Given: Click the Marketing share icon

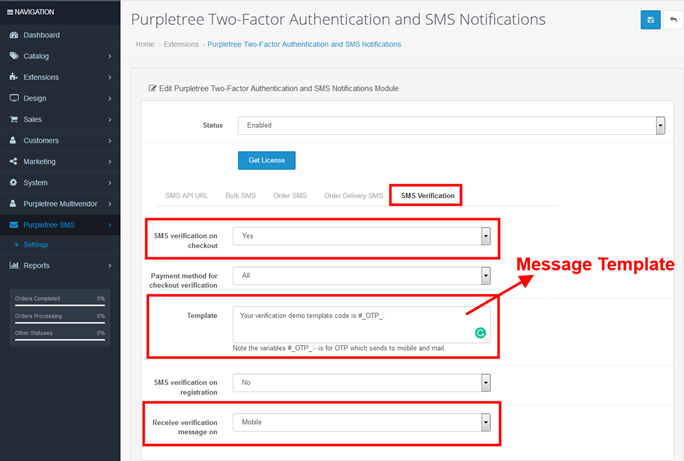Looking at the screenshot, I should [x=14, y=161].
